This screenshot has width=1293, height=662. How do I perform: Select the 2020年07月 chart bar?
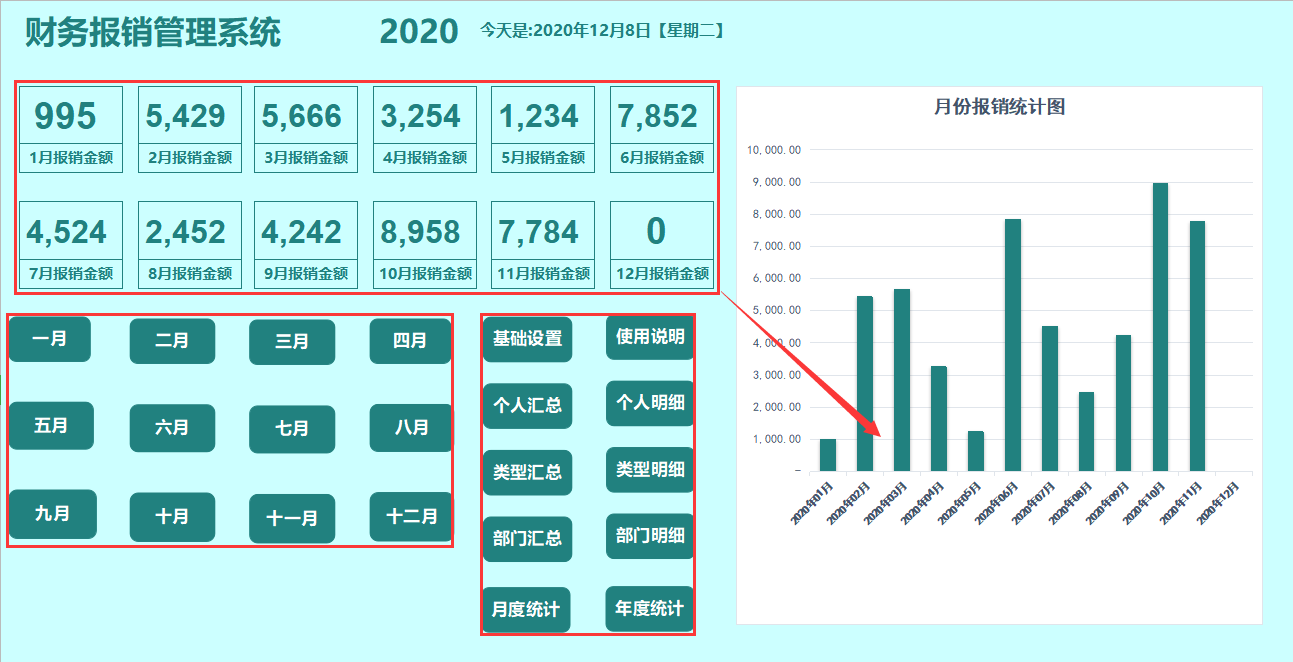pyautogui.click(x=1050, y=399)
